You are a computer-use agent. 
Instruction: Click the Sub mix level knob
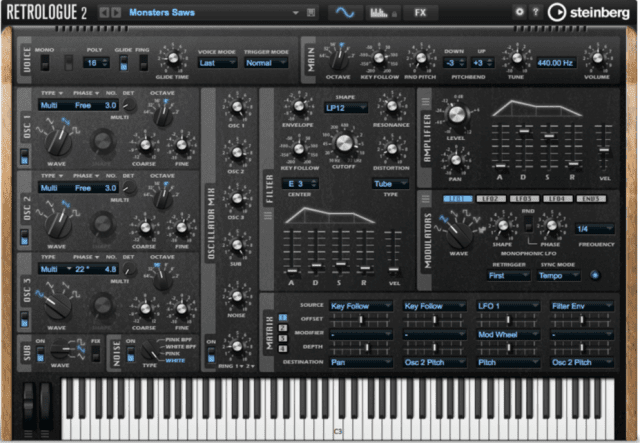236,245
